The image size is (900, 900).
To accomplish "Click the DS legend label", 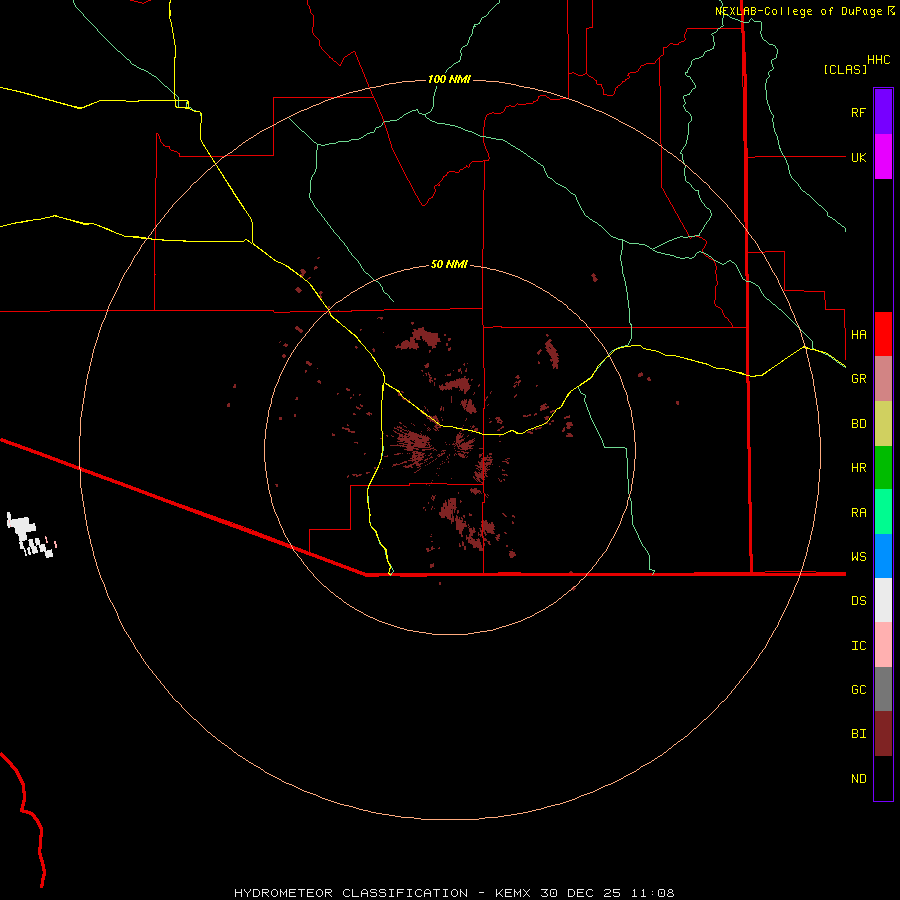I will tap(858, 600).
